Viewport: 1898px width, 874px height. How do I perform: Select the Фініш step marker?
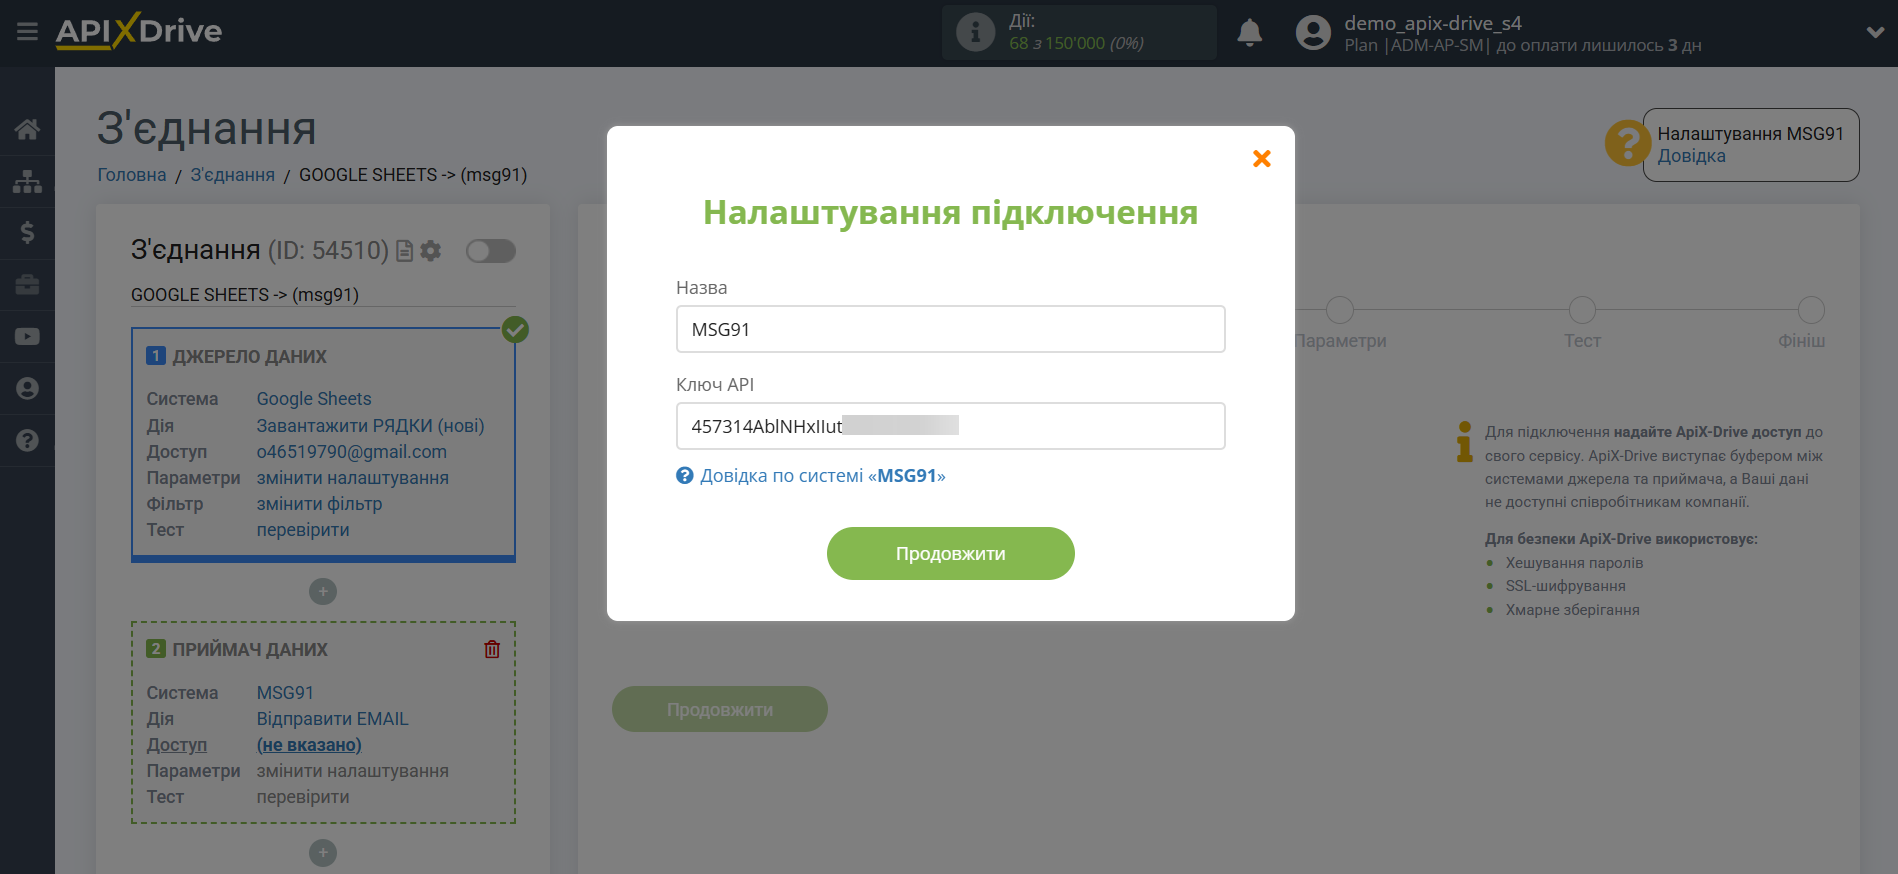point(1811,310)
